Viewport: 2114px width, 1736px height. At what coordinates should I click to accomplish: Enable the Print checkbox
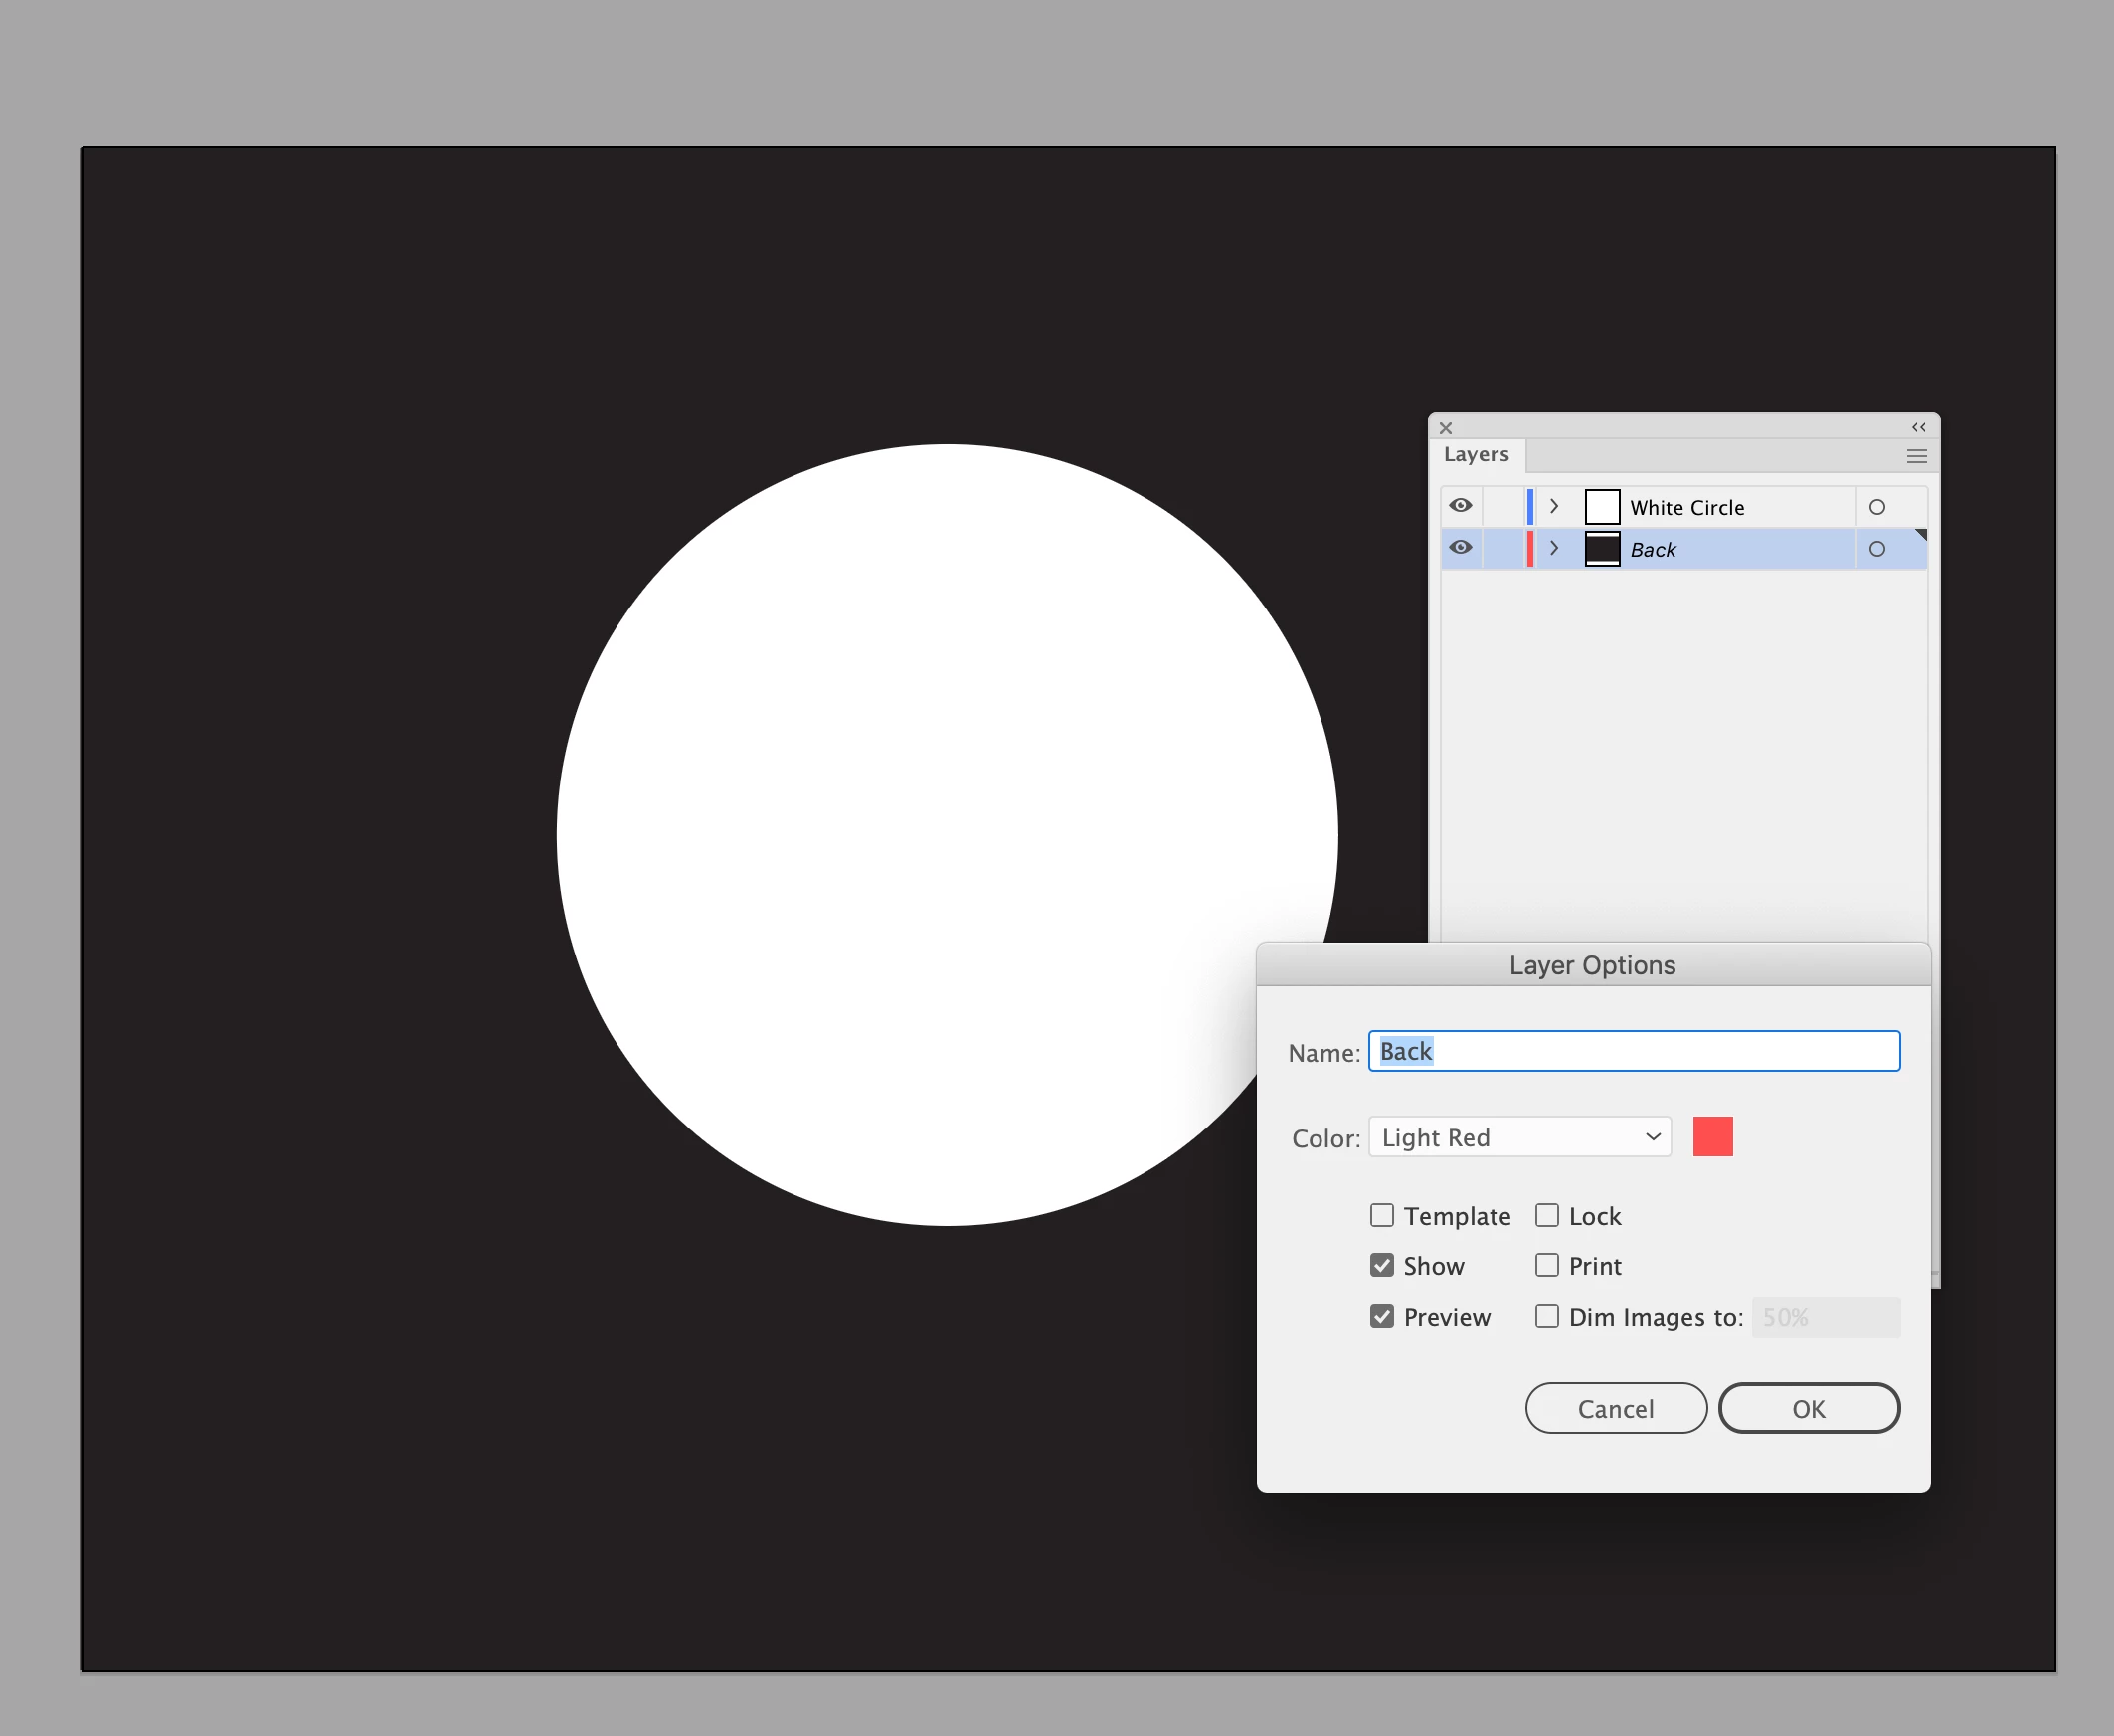click(1547, 1265)
